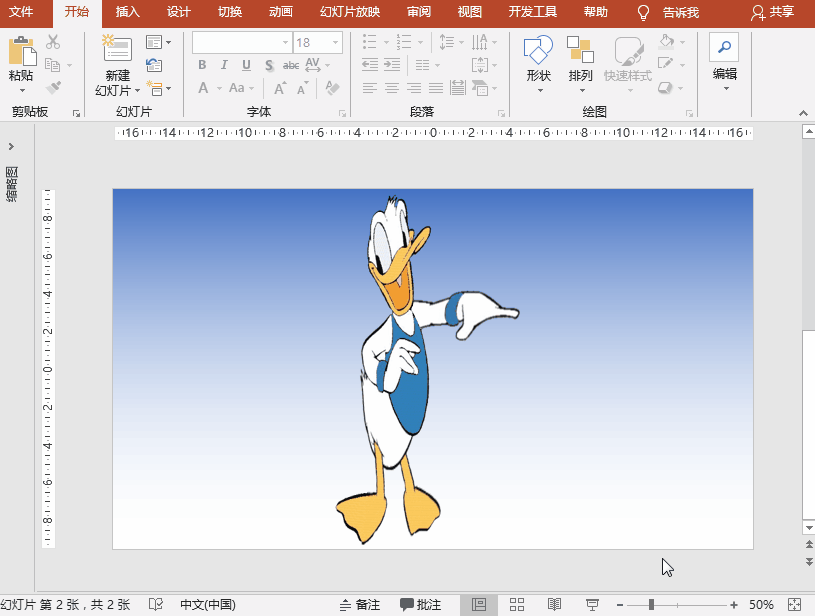This screenshot has height=616, width=815.
Task: Open the font color dropdown arrow
Action: pyautogui.click(x=219, y=88)
